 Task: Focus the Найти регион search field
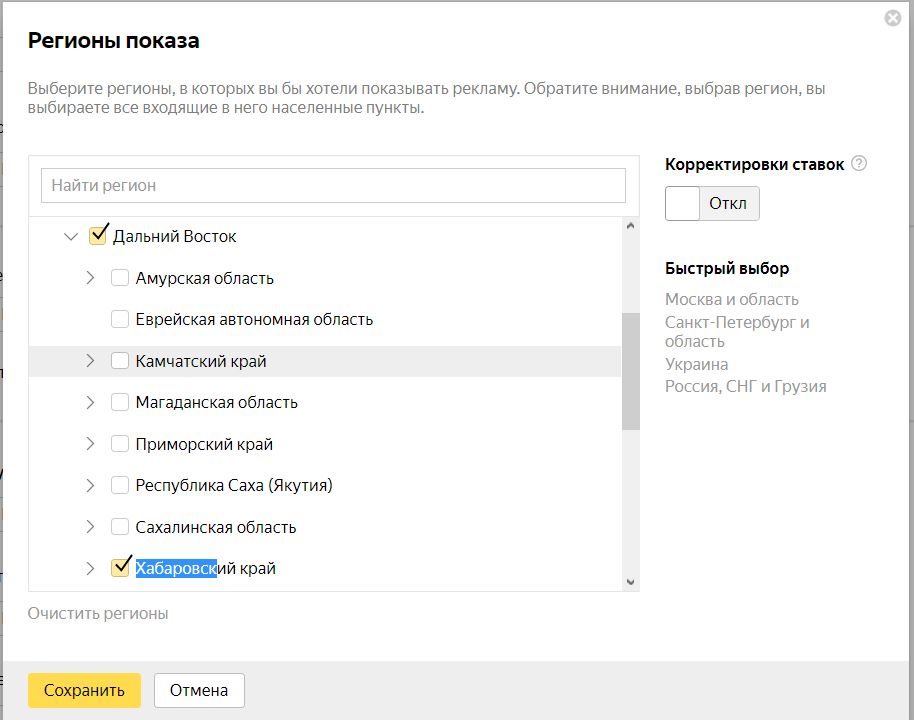click(x=333, y=185)
